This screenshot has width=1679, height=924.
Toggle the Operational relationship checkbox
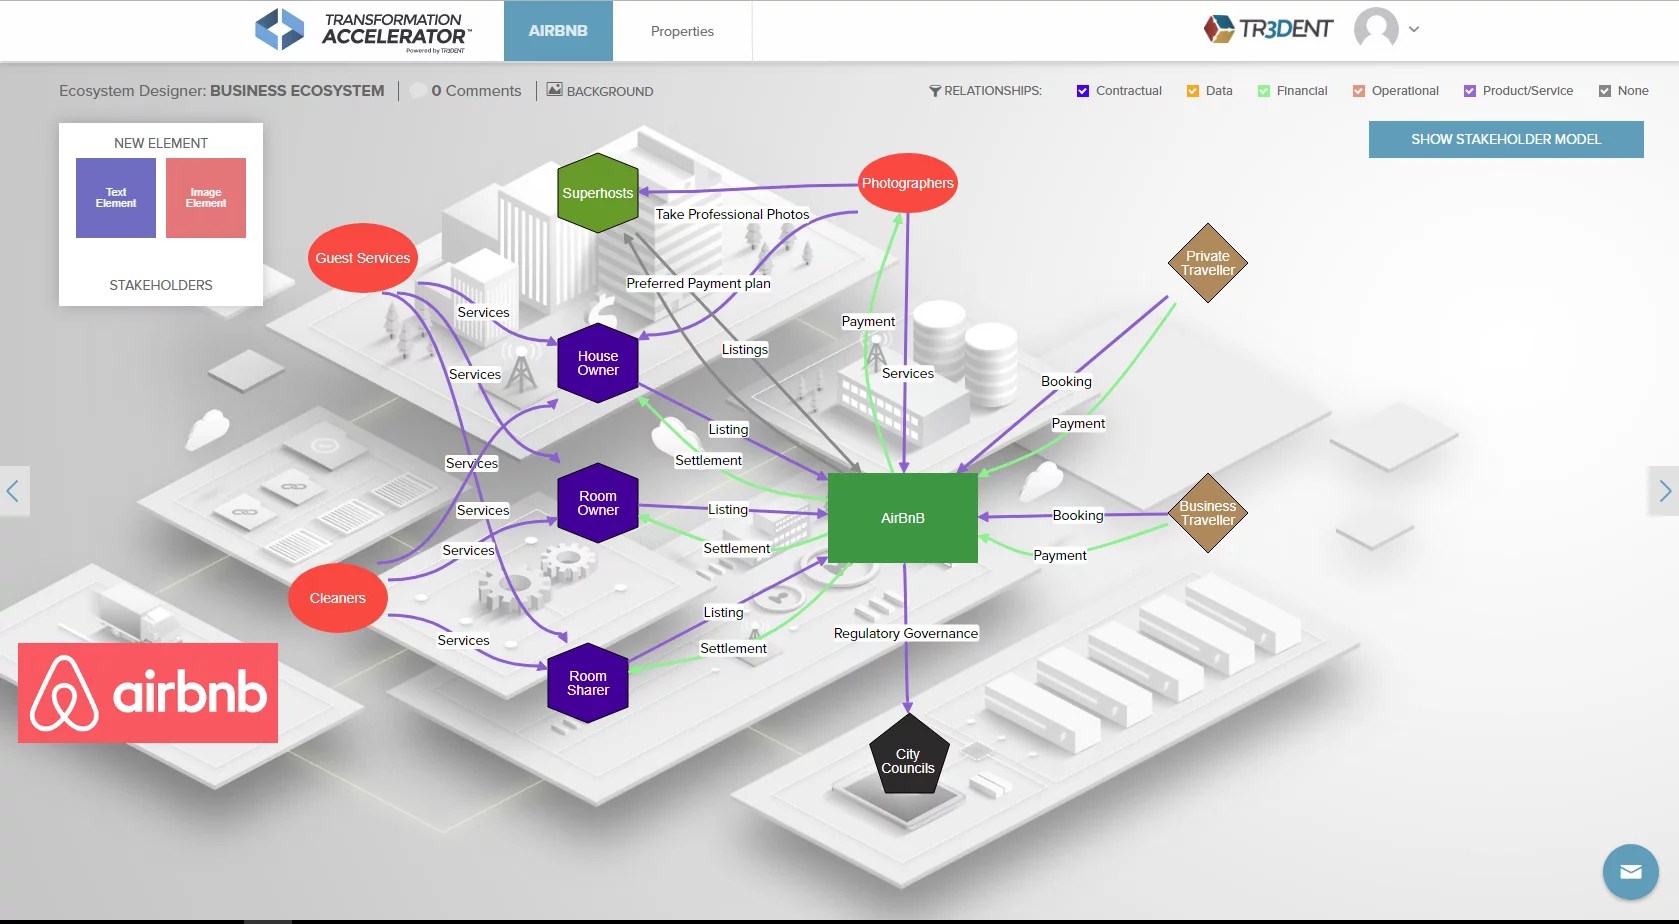[1358, 90]
